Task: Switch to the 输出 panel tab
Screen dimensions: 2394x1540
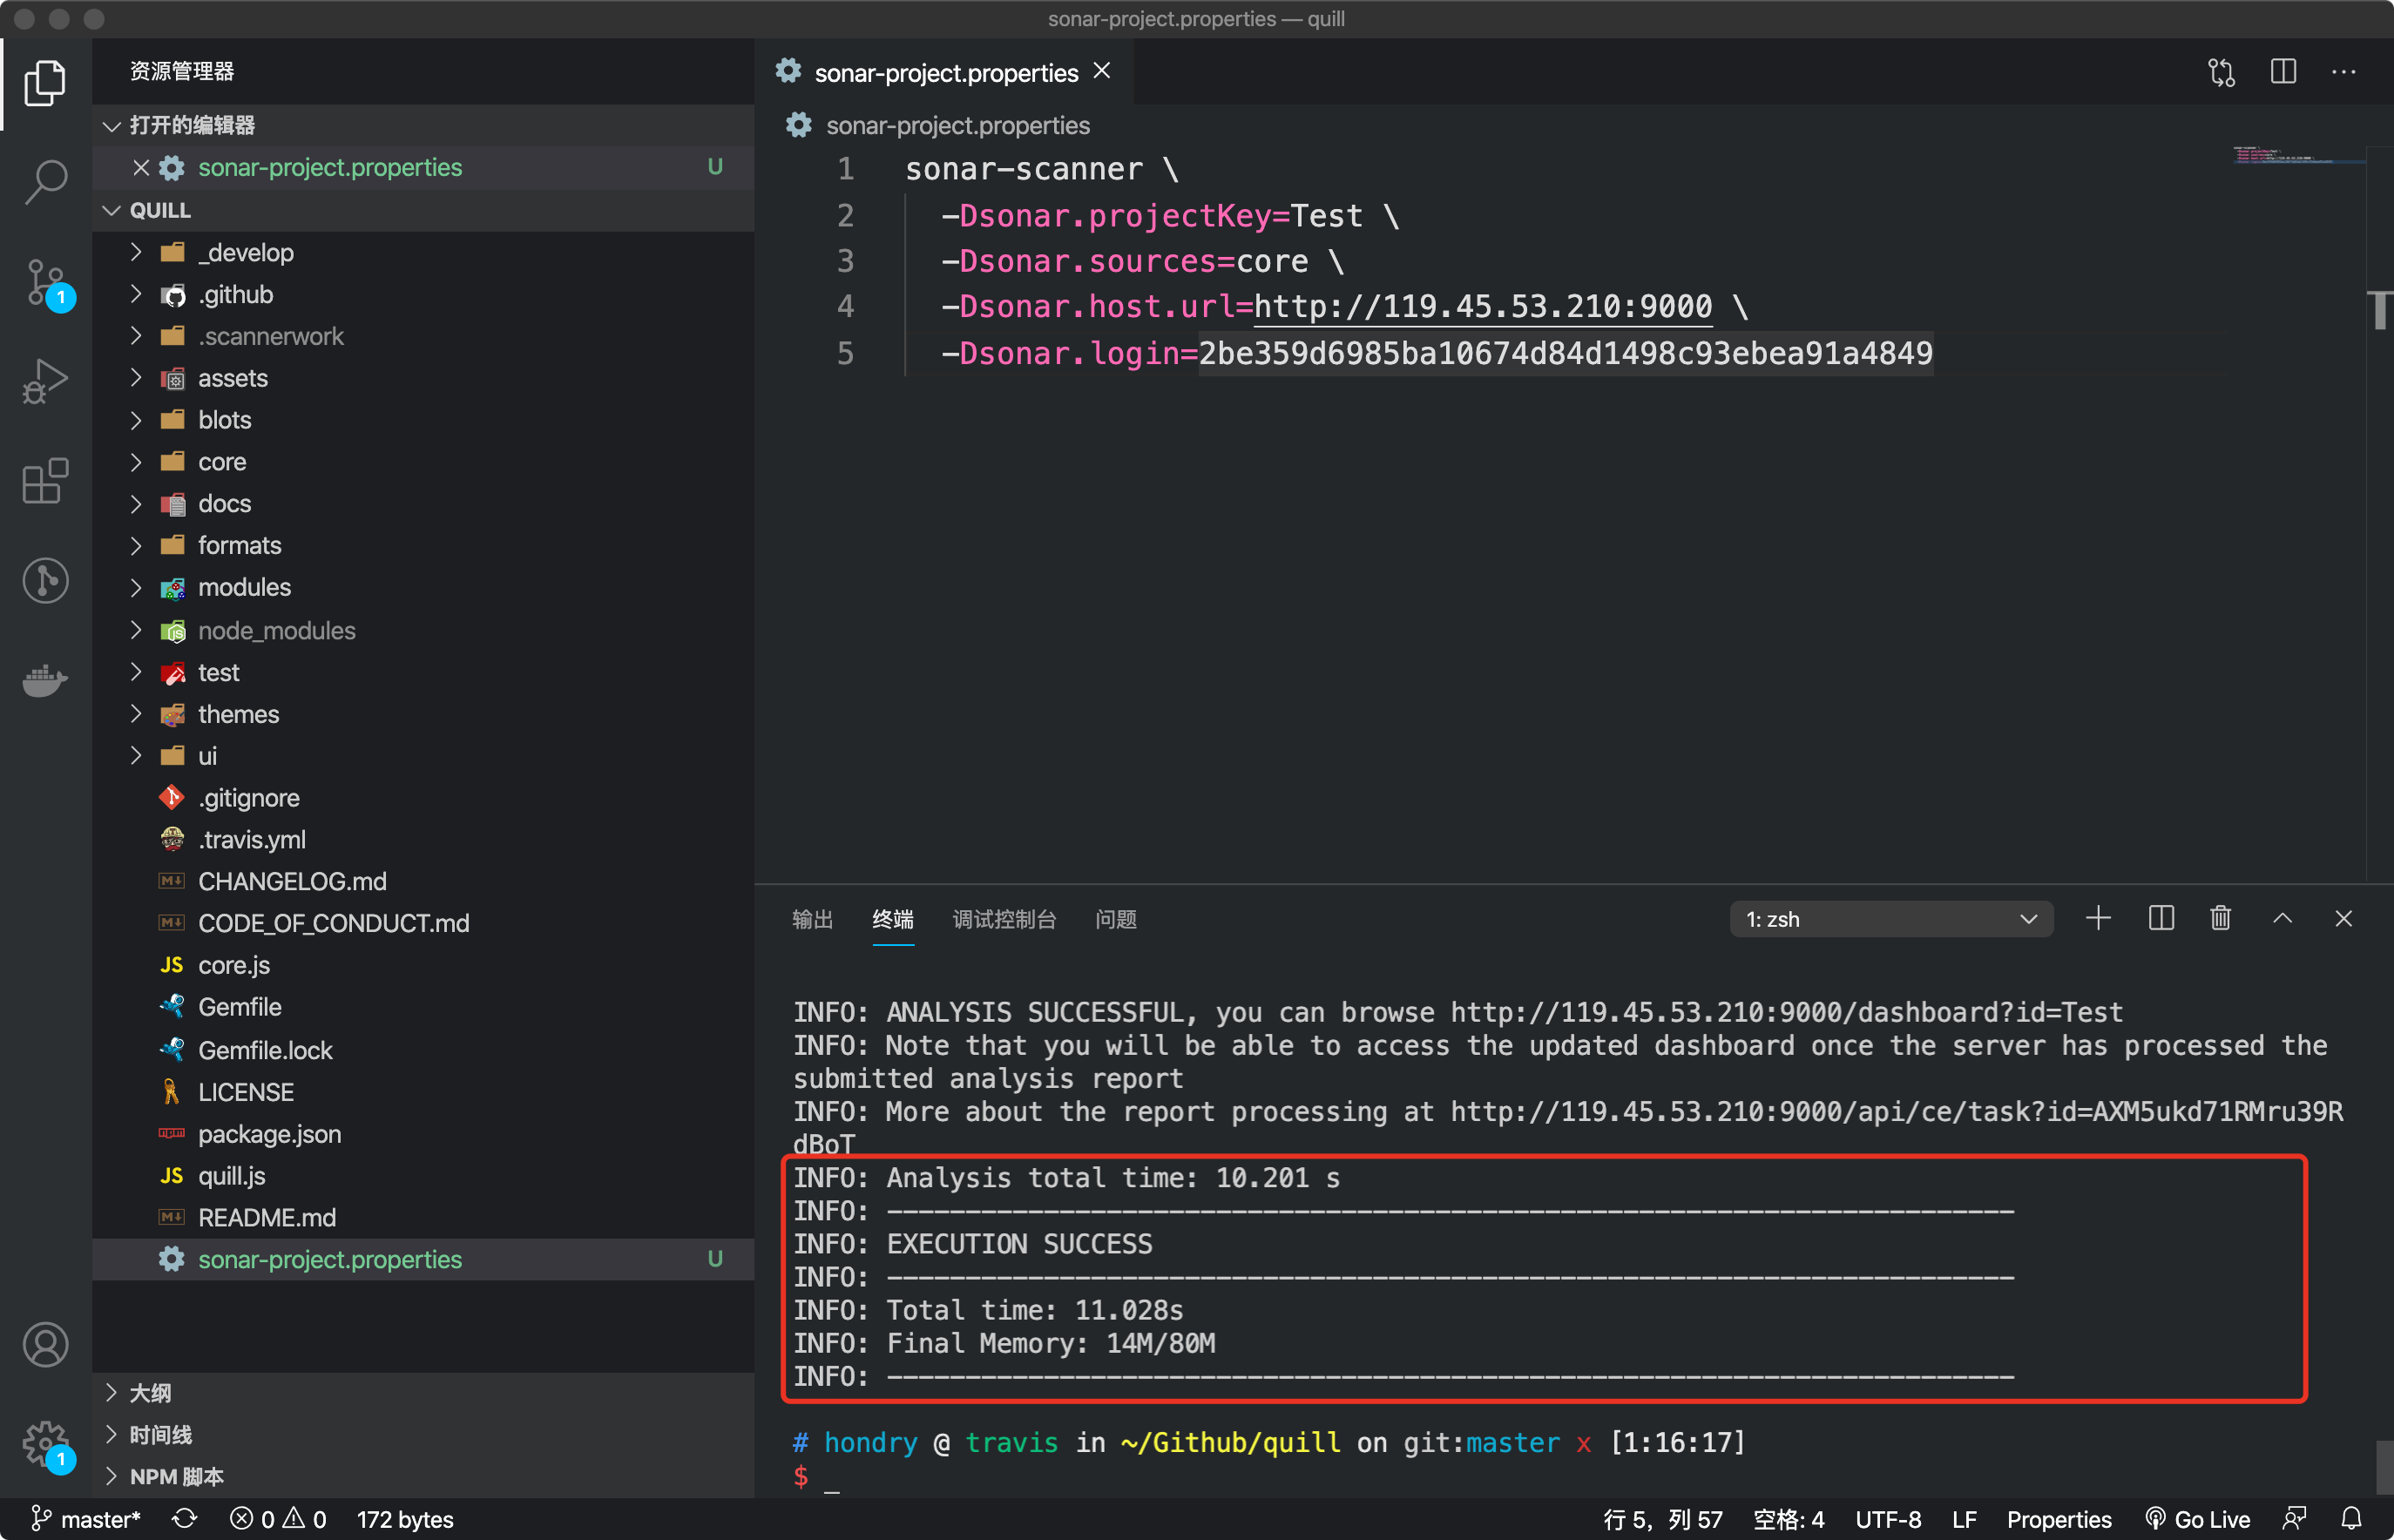Action: point(812,919)
